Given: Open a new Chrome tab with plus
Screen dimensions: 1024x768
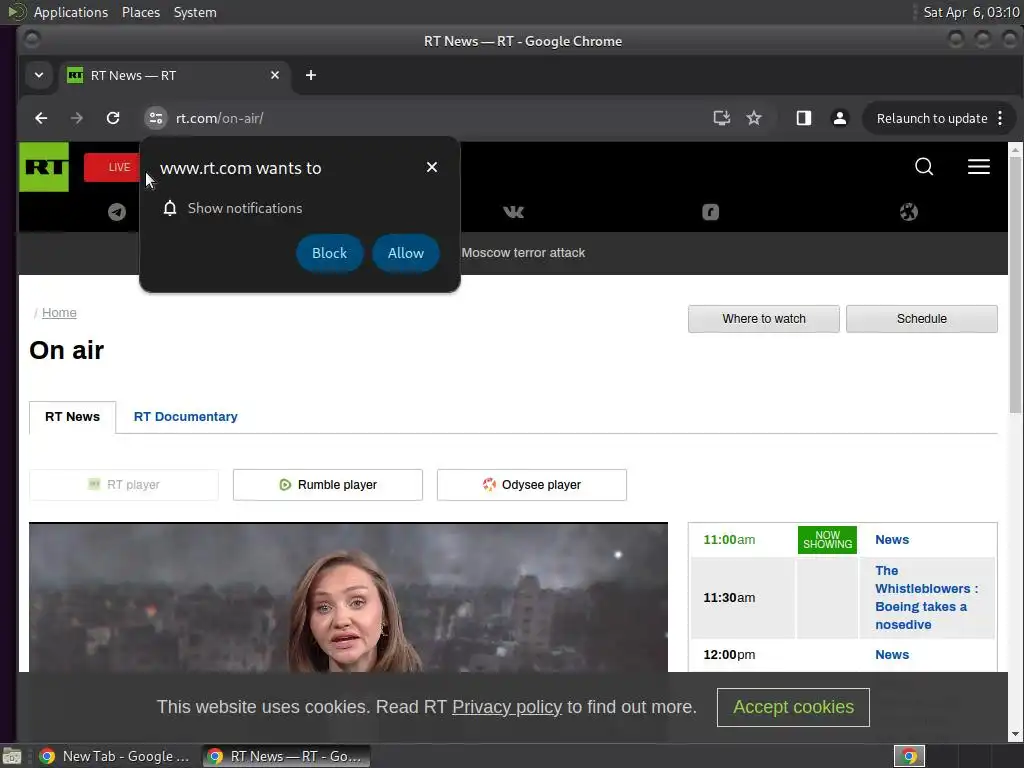Looking at the screenshot, I should 311,75.
